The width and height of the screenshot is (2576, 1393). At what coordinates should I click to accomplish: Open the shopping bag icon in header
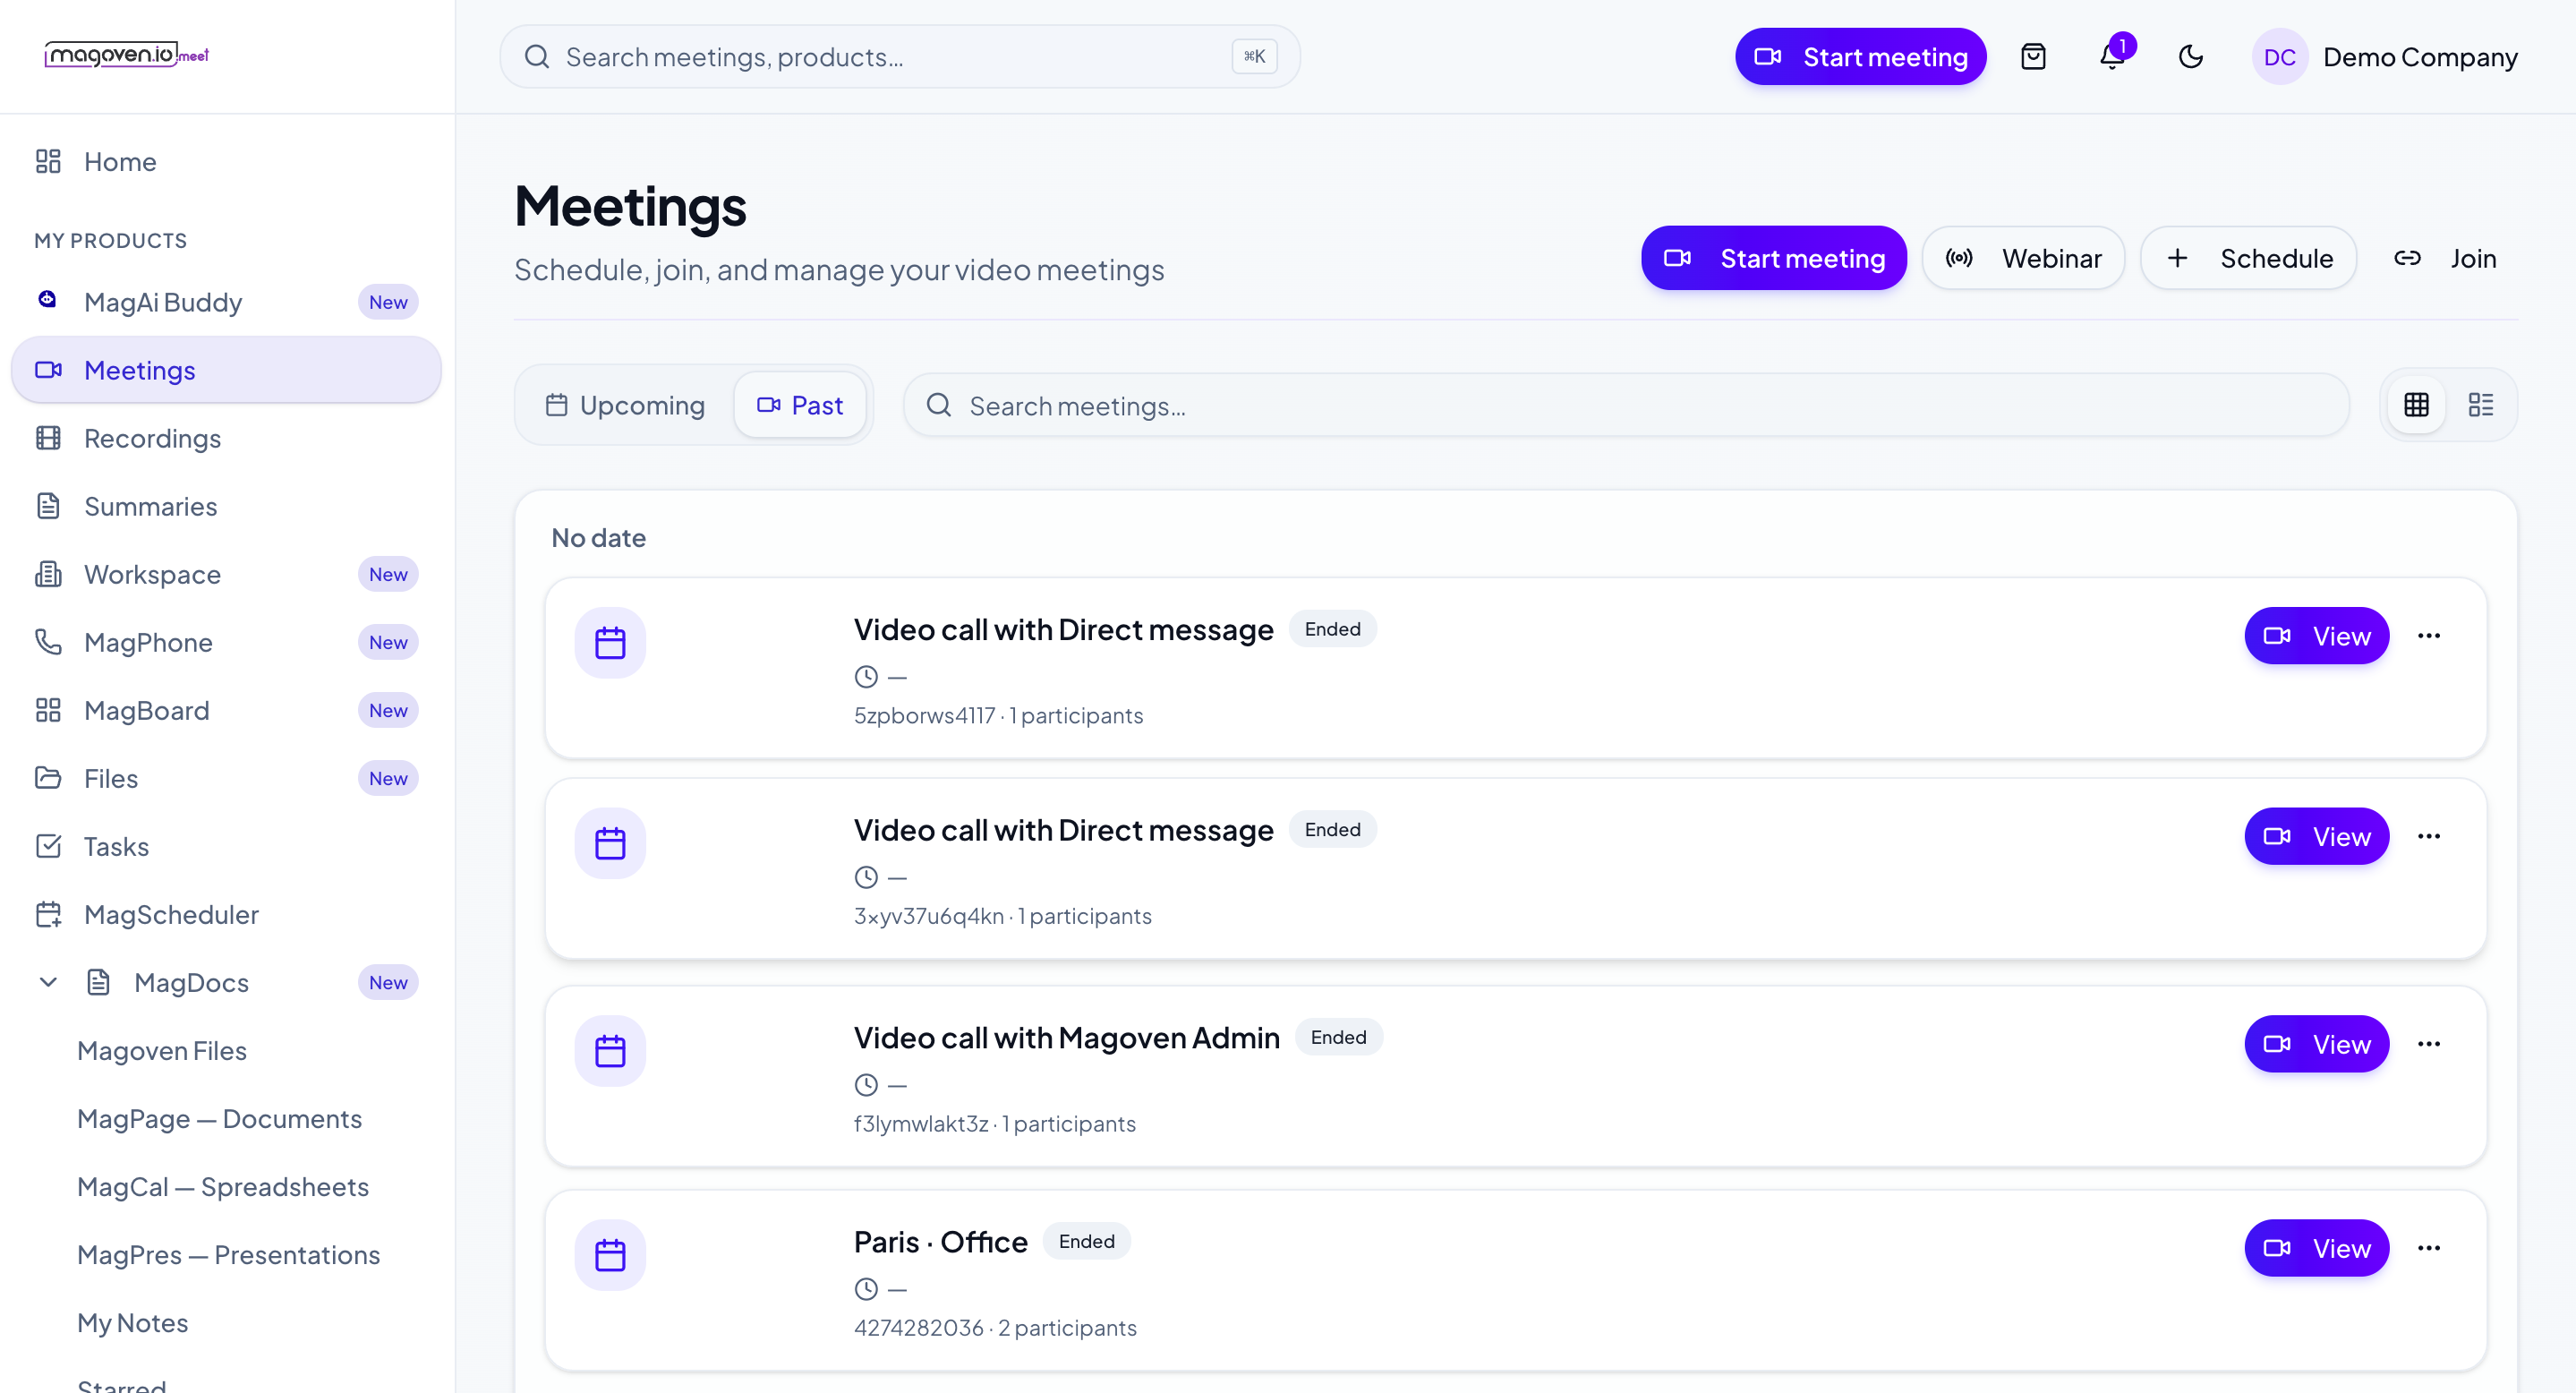pyautogui.click(x=2033, y=57)
